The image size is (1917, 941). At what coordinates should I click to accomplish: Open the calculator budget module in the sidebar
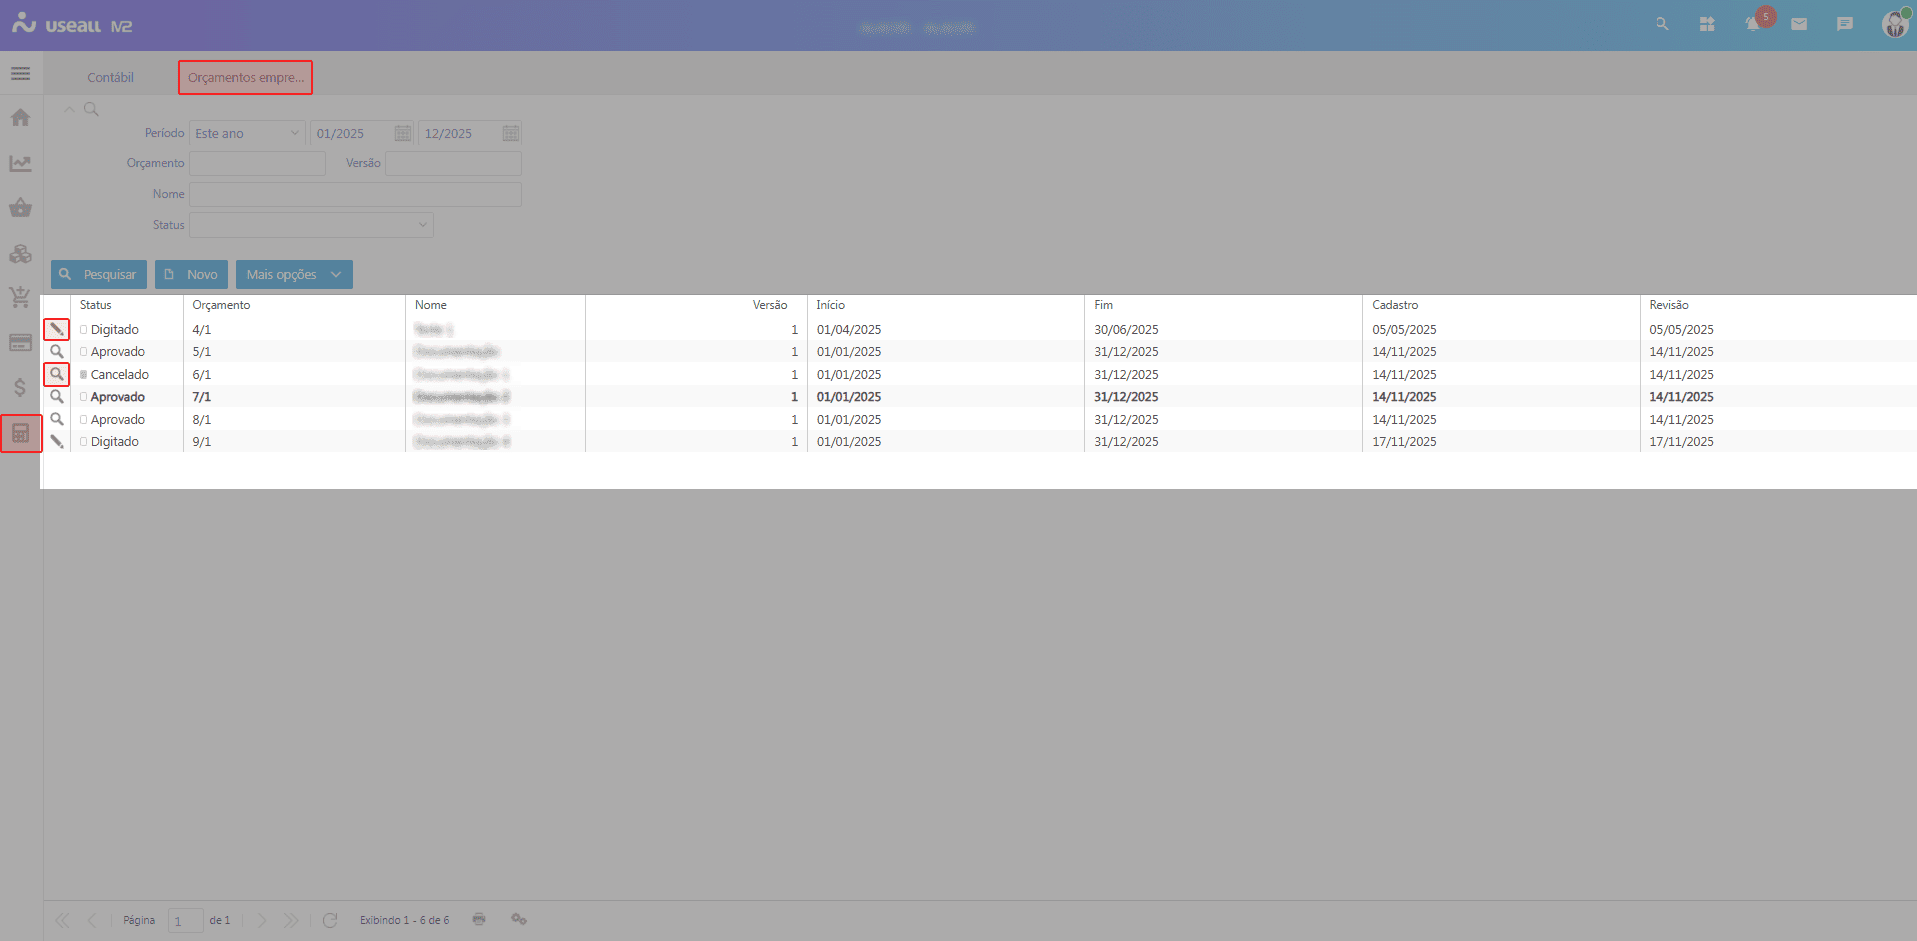coord(21,433)
